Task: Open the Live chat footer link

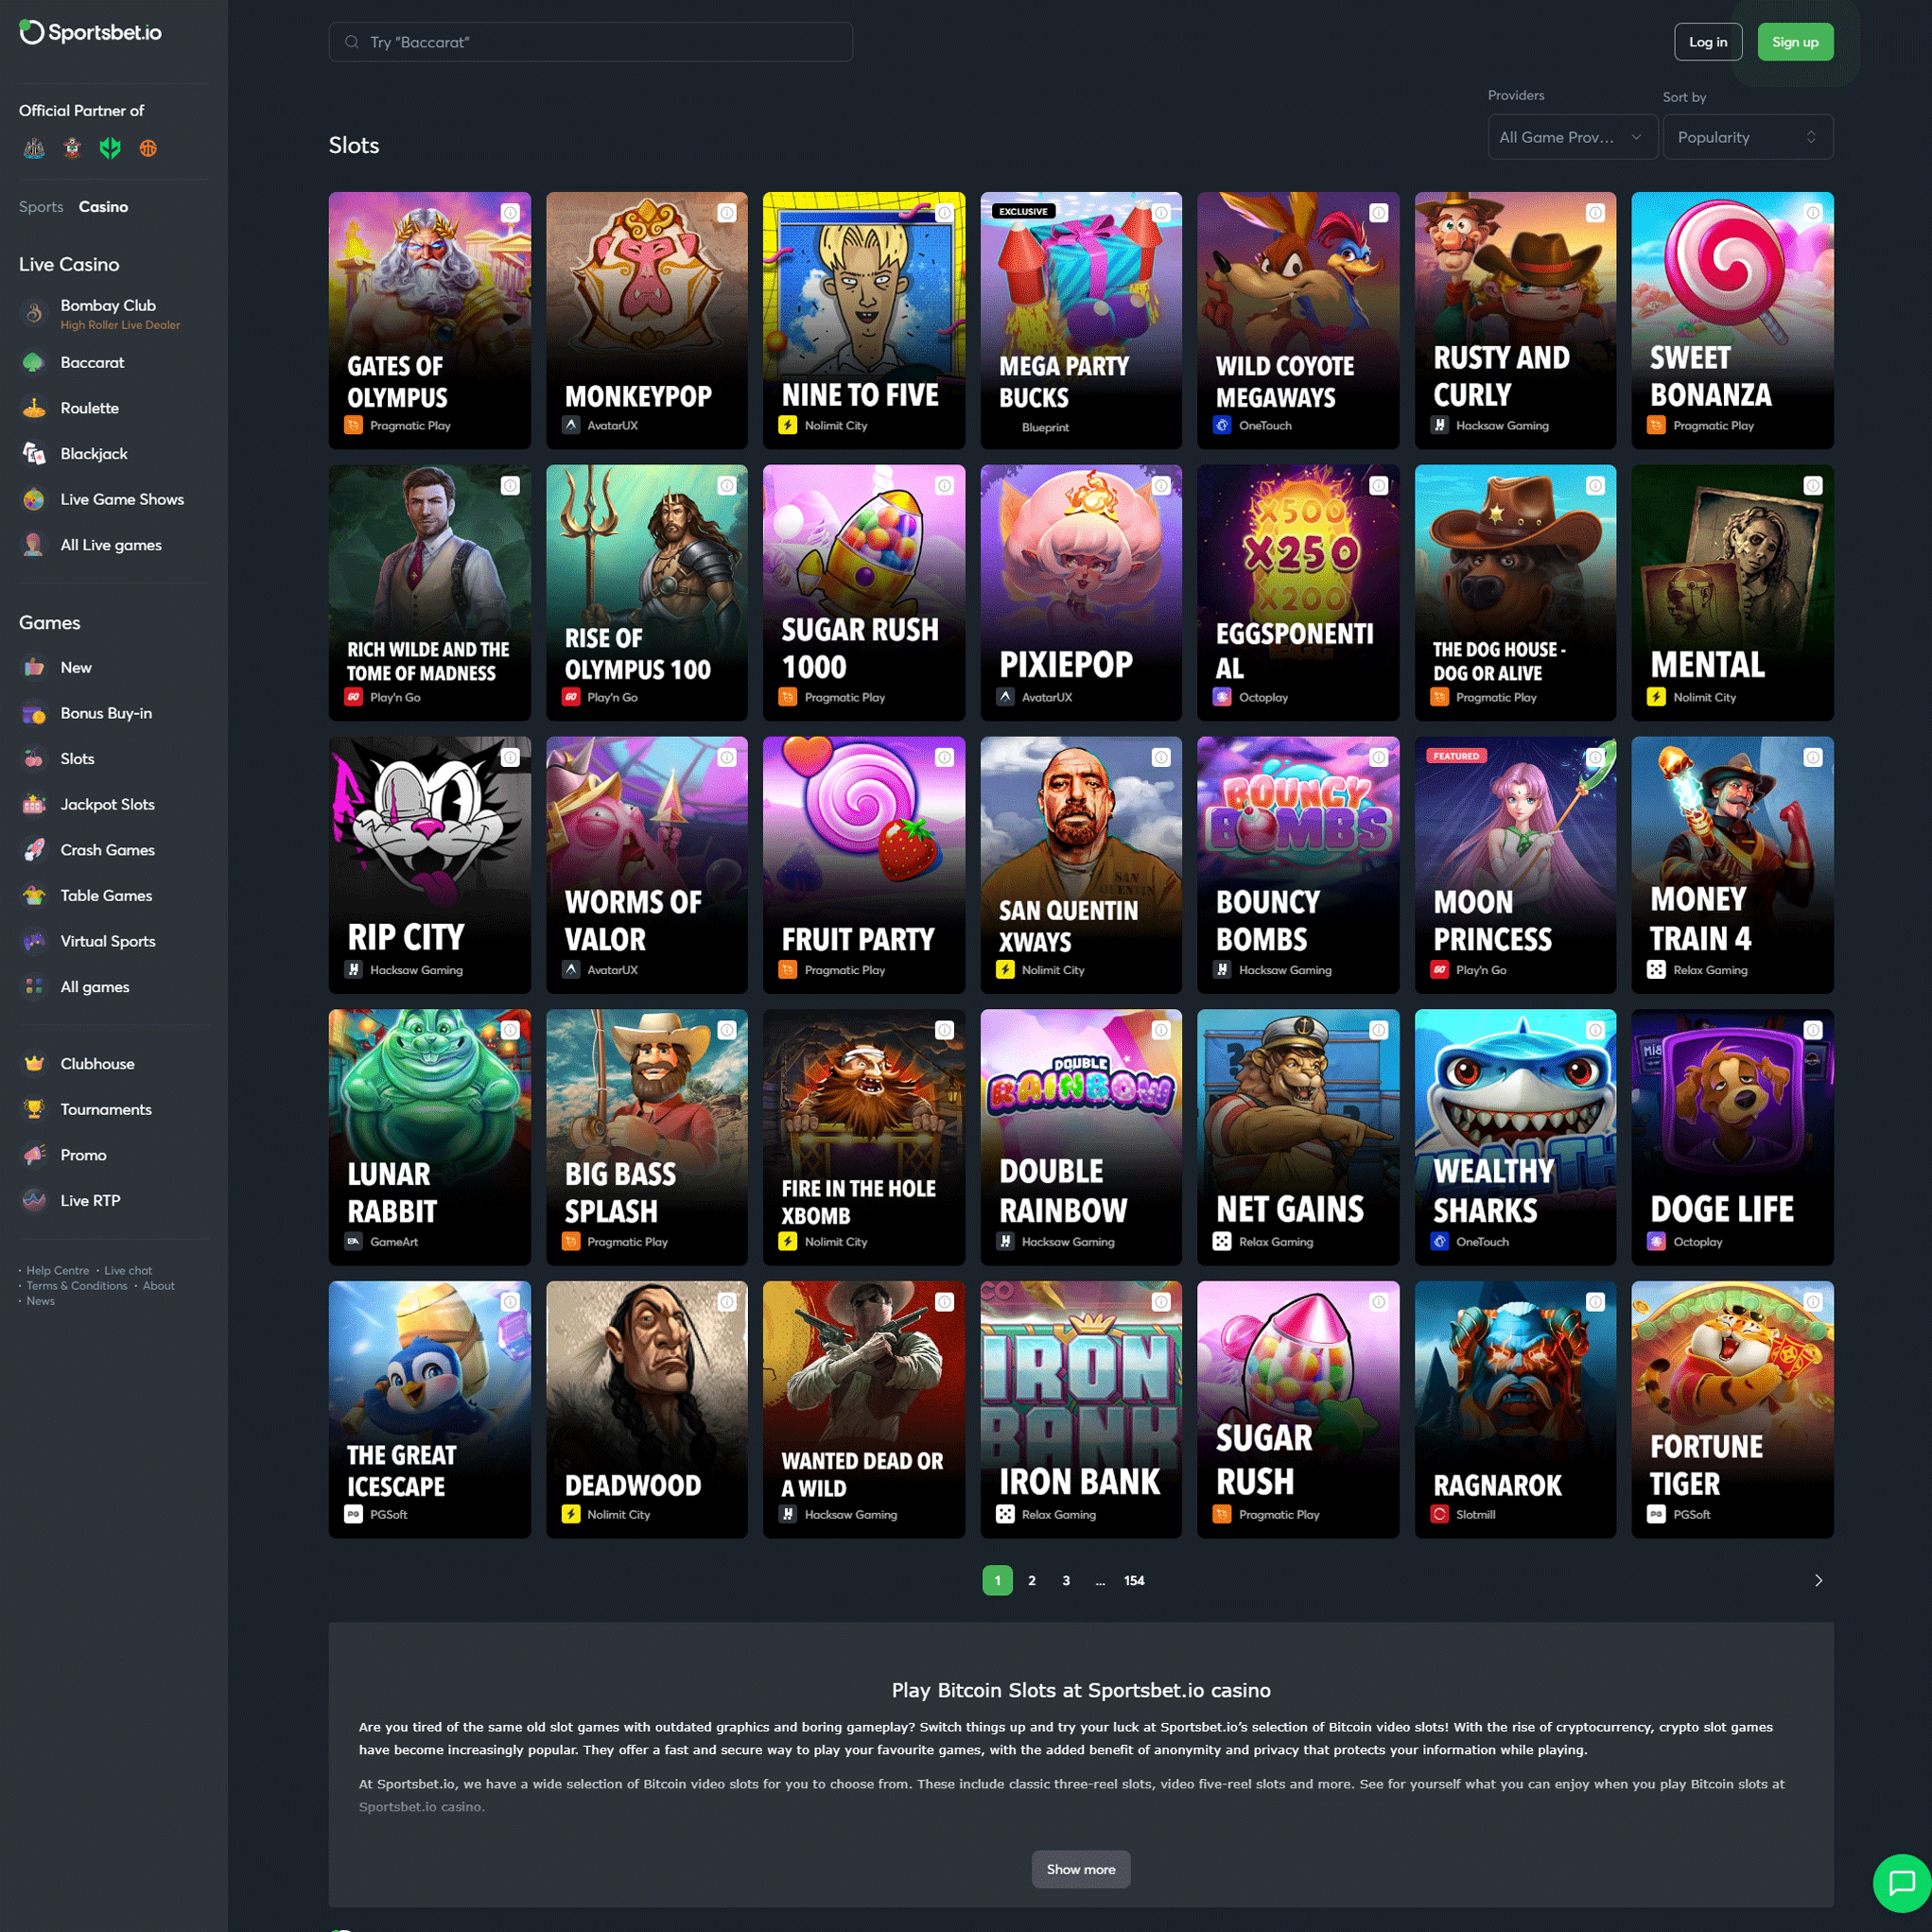Action: 128,1270
